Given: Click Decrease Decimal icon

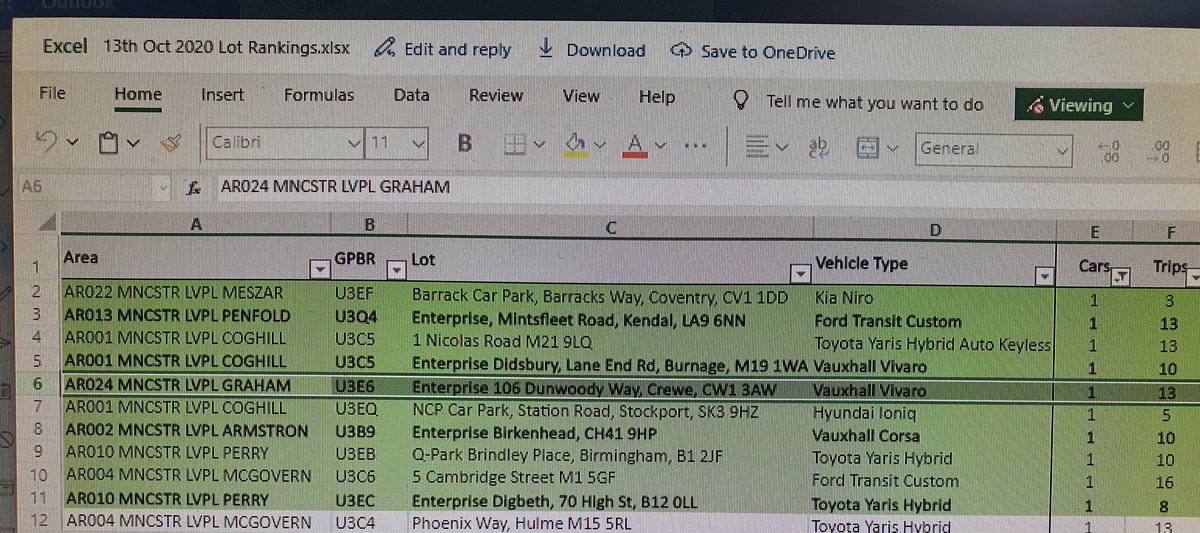Looking at the screenshot, I should [1160, 150].
